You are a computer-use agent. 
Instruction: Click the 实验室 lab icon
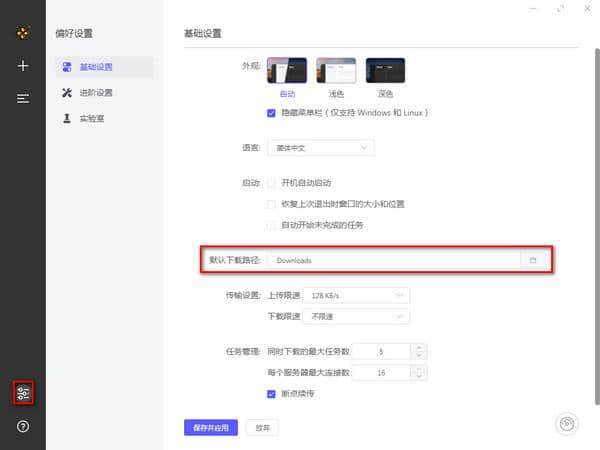67,118
